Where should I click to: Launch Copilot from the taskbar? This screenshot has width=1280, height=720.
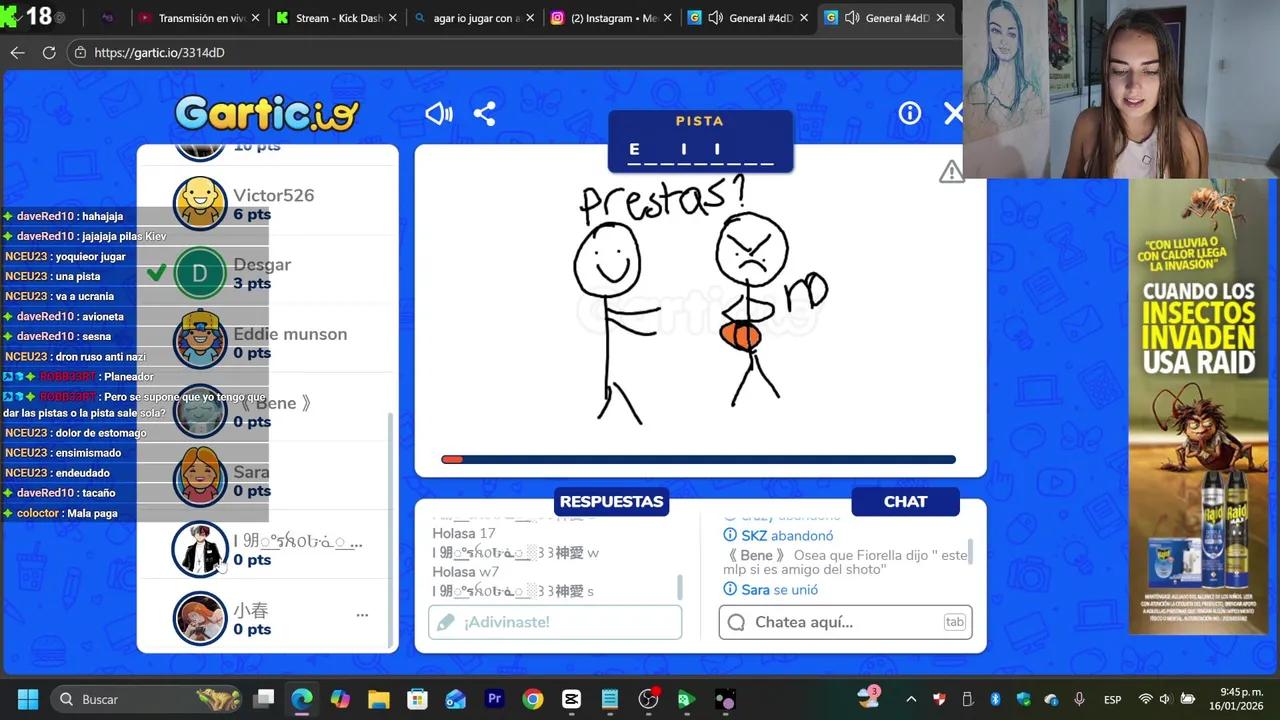coord(340,699)
